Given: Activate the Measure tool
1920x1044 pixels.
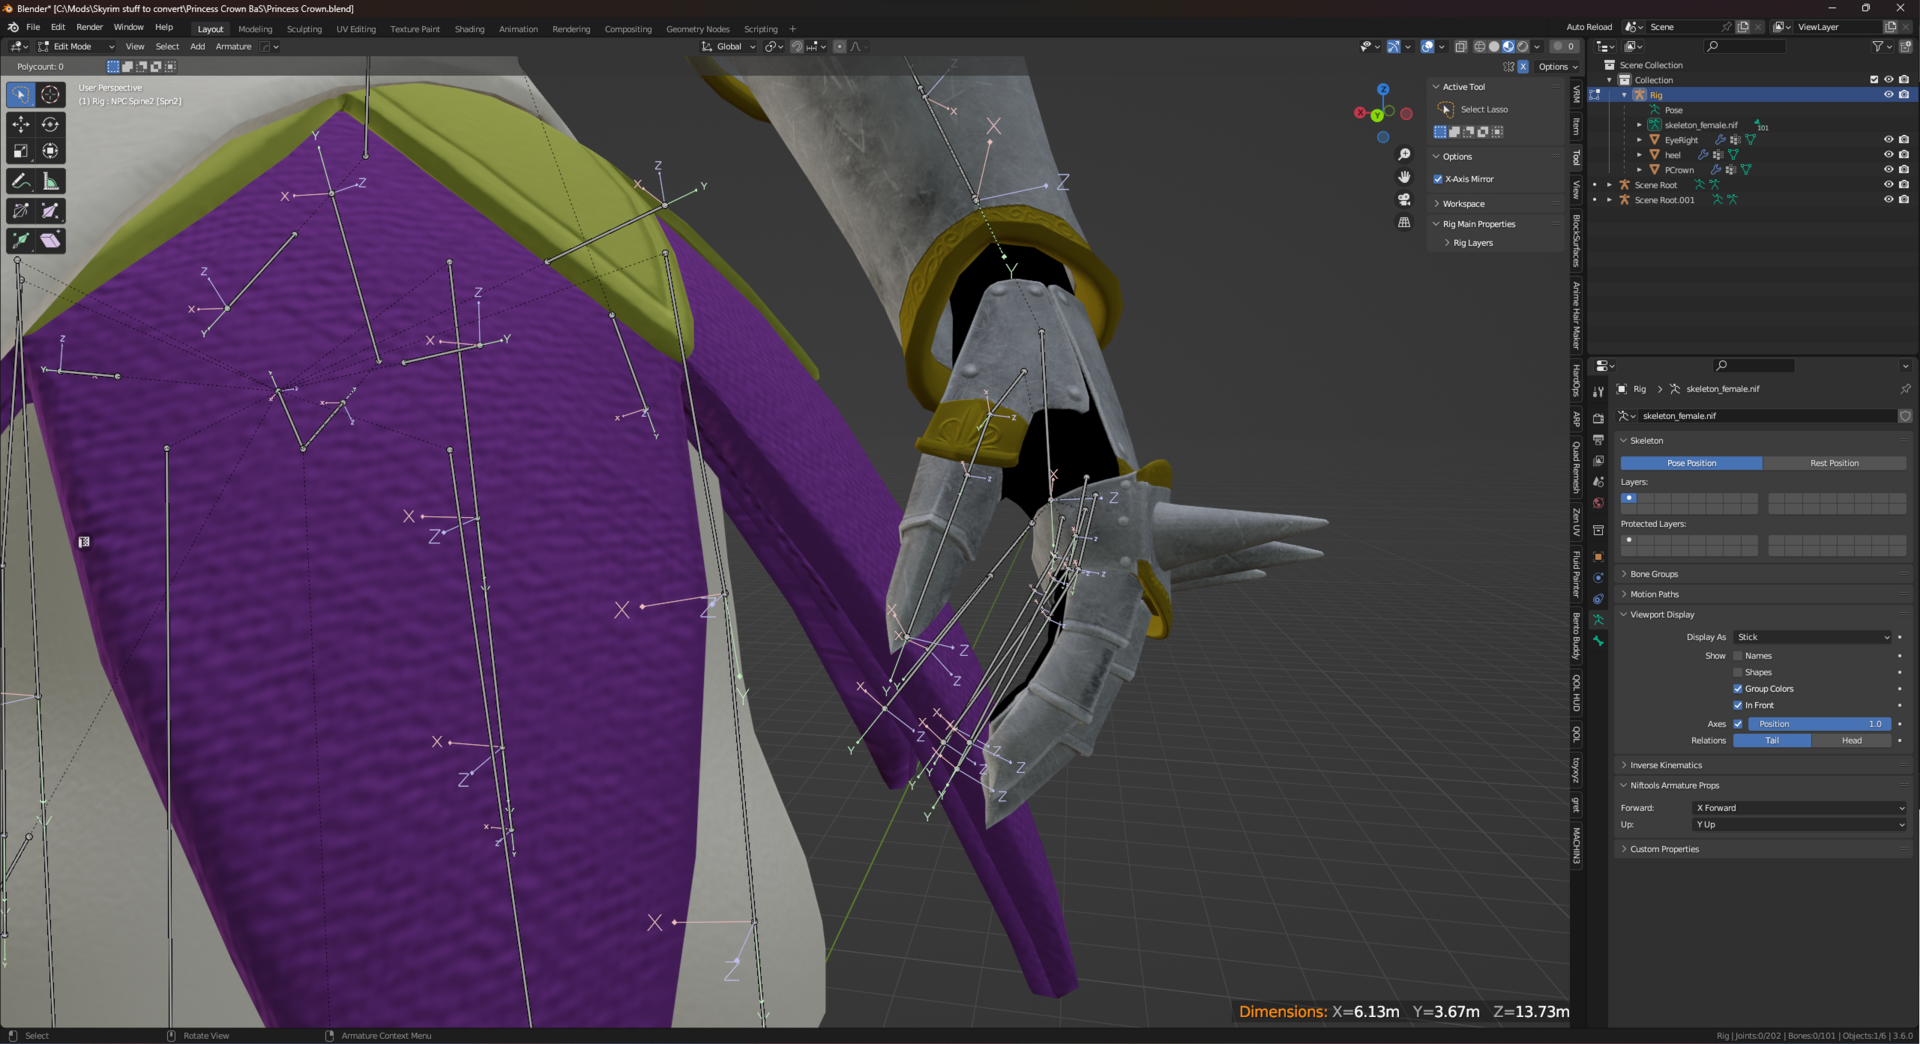Looking at the screenshot, I should click(x=50, y=181).
